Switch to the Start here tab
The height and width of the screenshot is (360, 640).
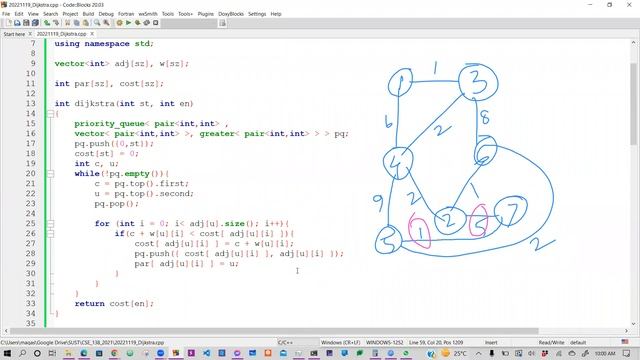tap(14, 34)
